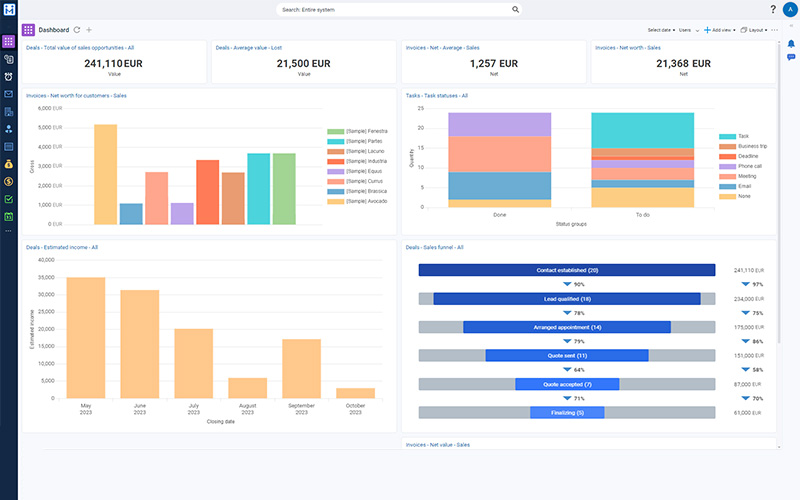Open help with the question mark icon
Viewport: 800px width, 500px height.
[x=773, y=9]
